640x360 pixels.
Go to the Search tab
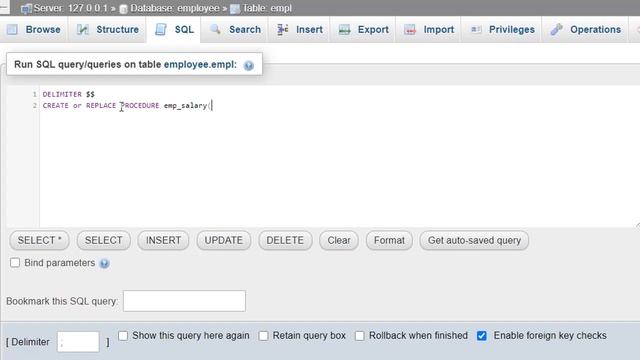tap(235, 29)
